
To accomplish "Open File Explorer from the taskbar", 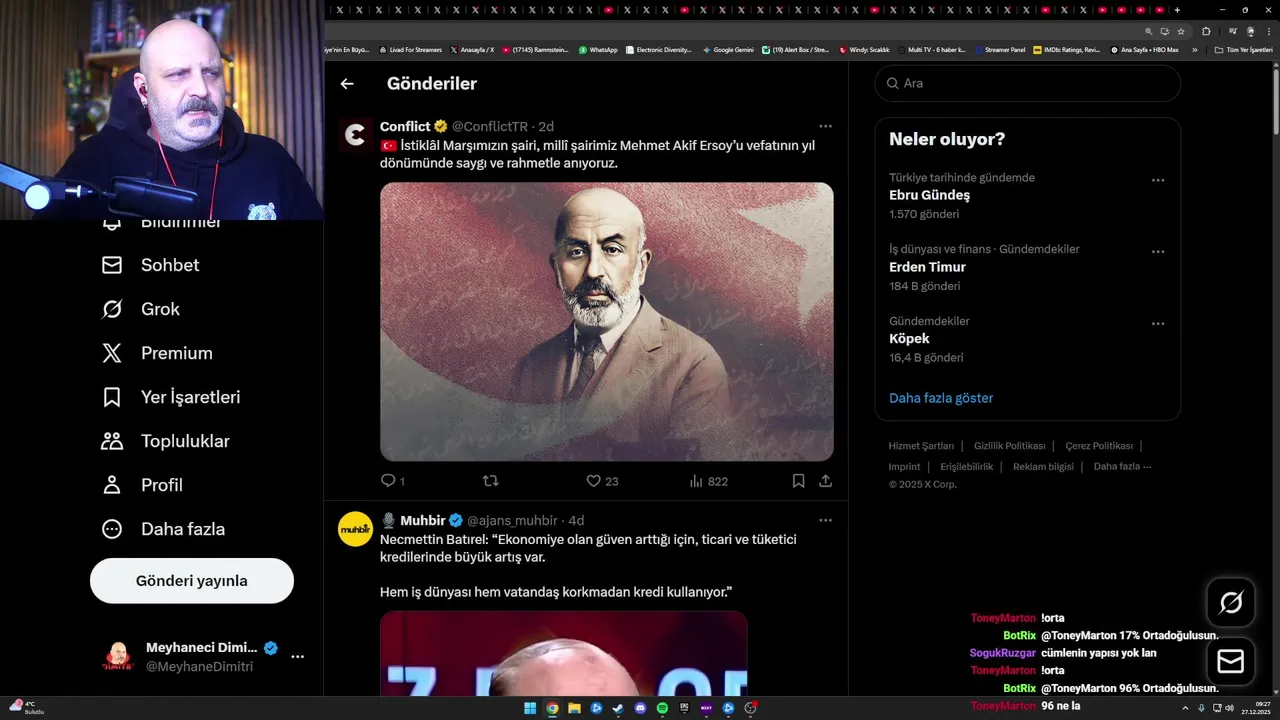I will [574, 708].
